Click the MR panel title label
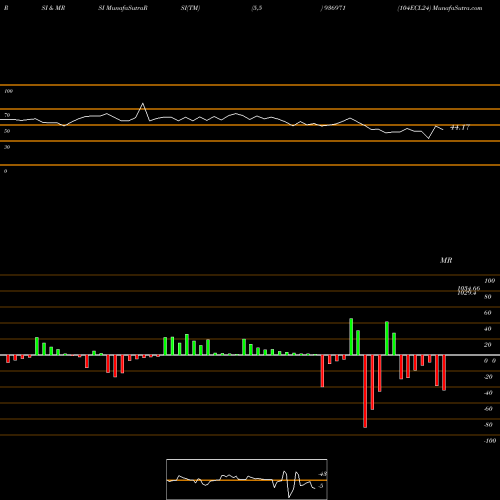Image resolution: width=500 pixels, height=500 pixels. coord(446,260)
